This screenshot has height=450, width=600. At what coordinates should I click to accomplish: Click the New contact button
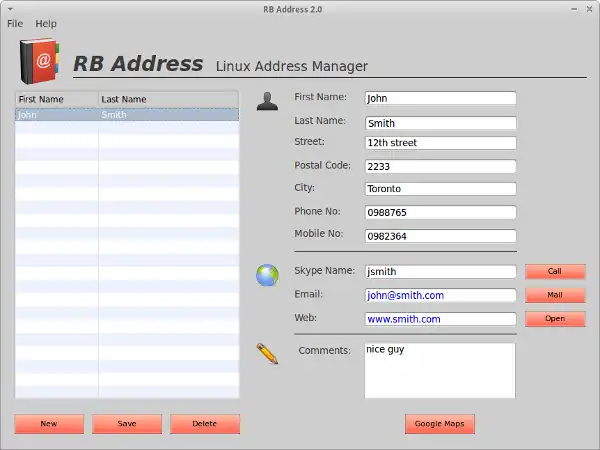[x=49, y=424]
